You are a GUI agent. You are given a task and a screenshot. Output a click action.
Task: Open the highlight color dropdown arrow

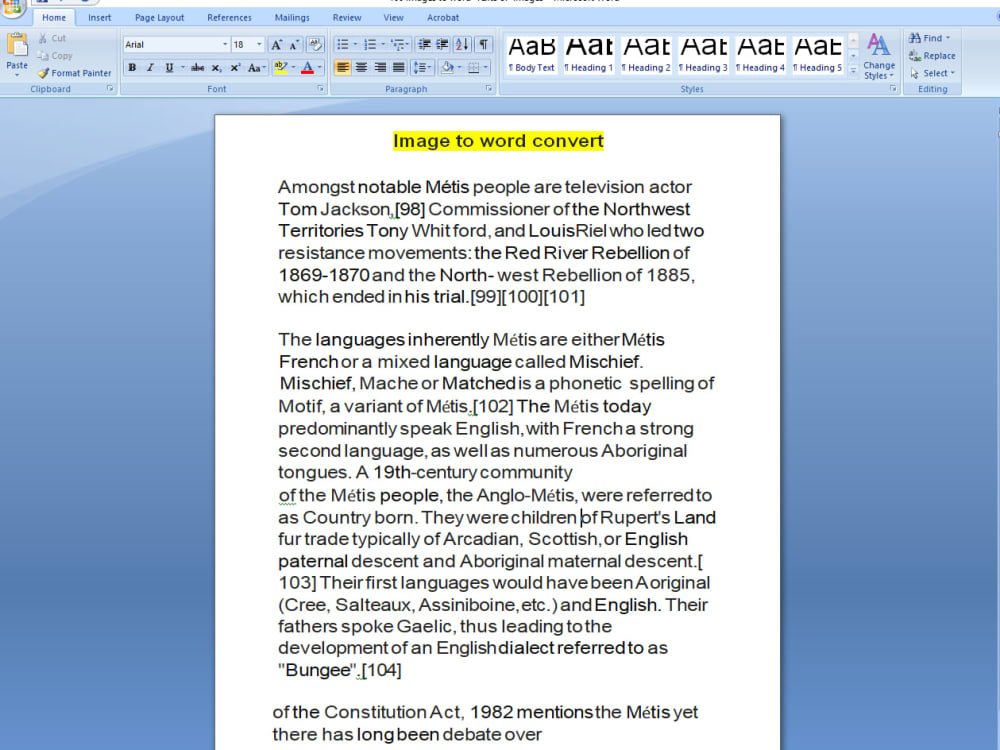click(293, 67)
